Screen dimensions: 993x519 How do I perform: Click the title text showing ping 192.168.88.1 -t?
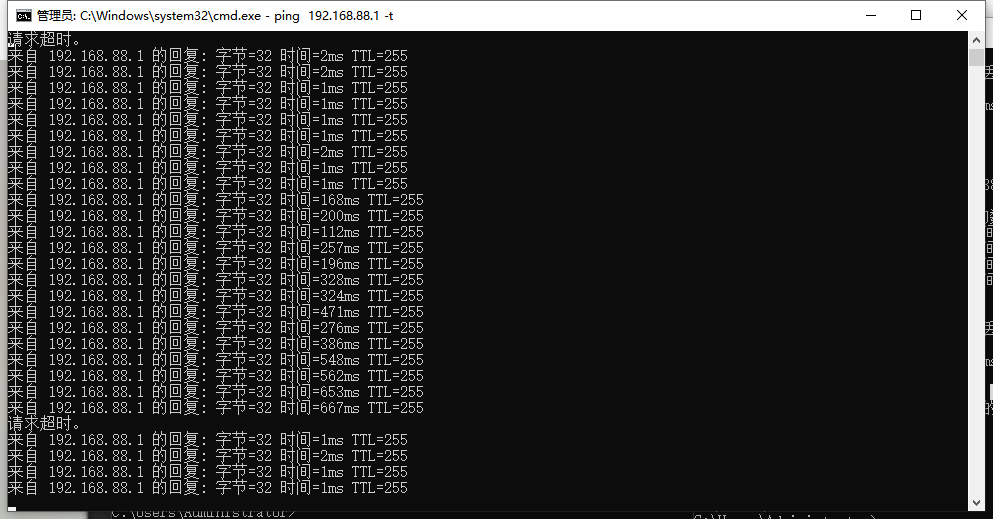pyautogui.click(x=334, y=16)
